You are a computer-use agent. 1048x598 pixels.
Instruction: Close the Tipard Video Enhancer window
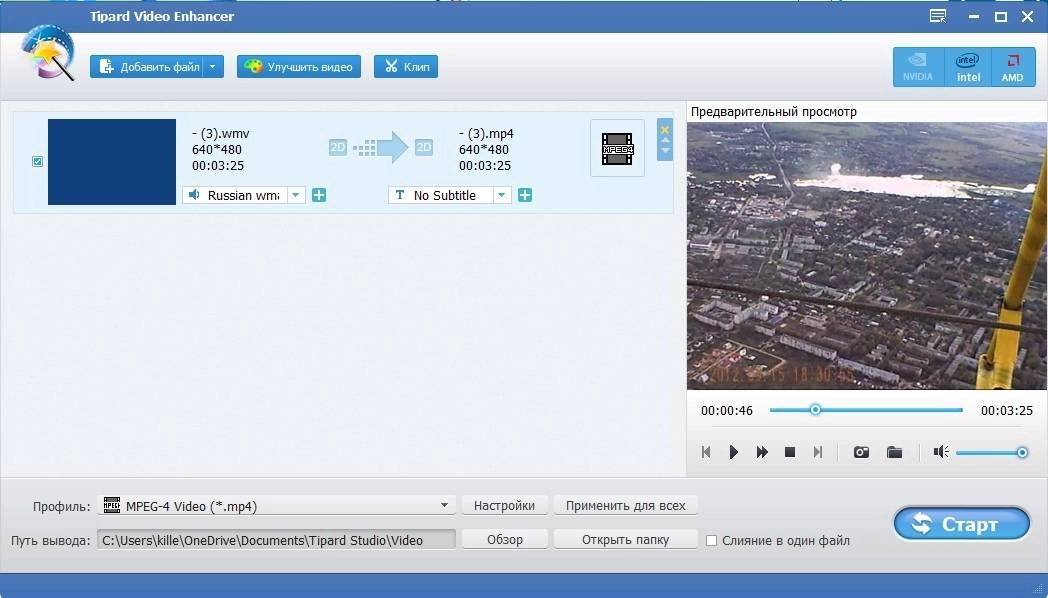pyautogui.click(x=1028, y=17)
